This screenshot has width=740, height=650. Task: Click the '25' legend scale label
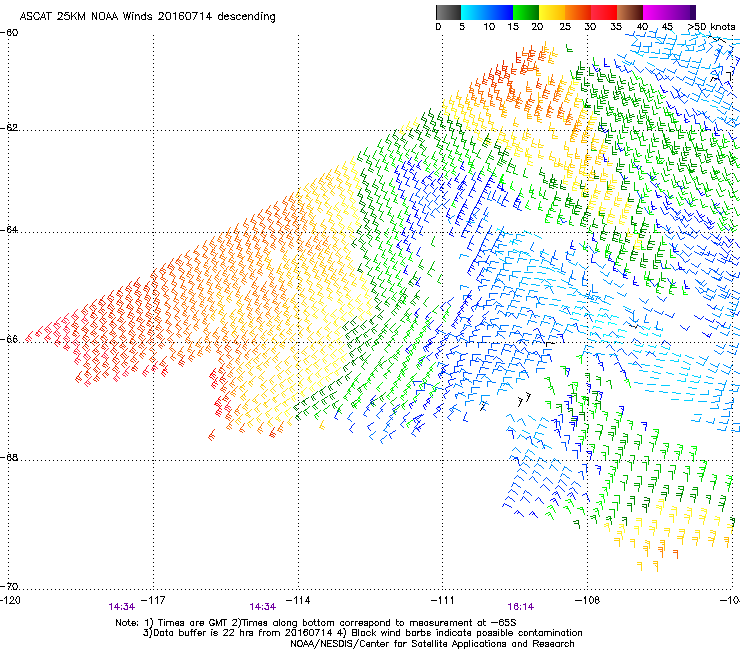565,27
